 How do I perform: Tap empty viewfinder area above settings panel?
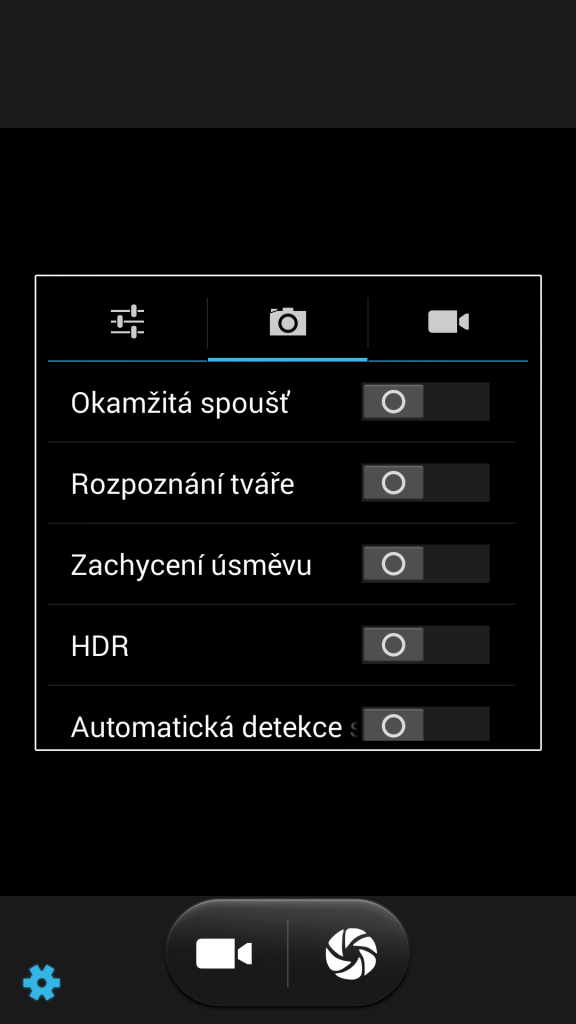(x=288, y=201)
